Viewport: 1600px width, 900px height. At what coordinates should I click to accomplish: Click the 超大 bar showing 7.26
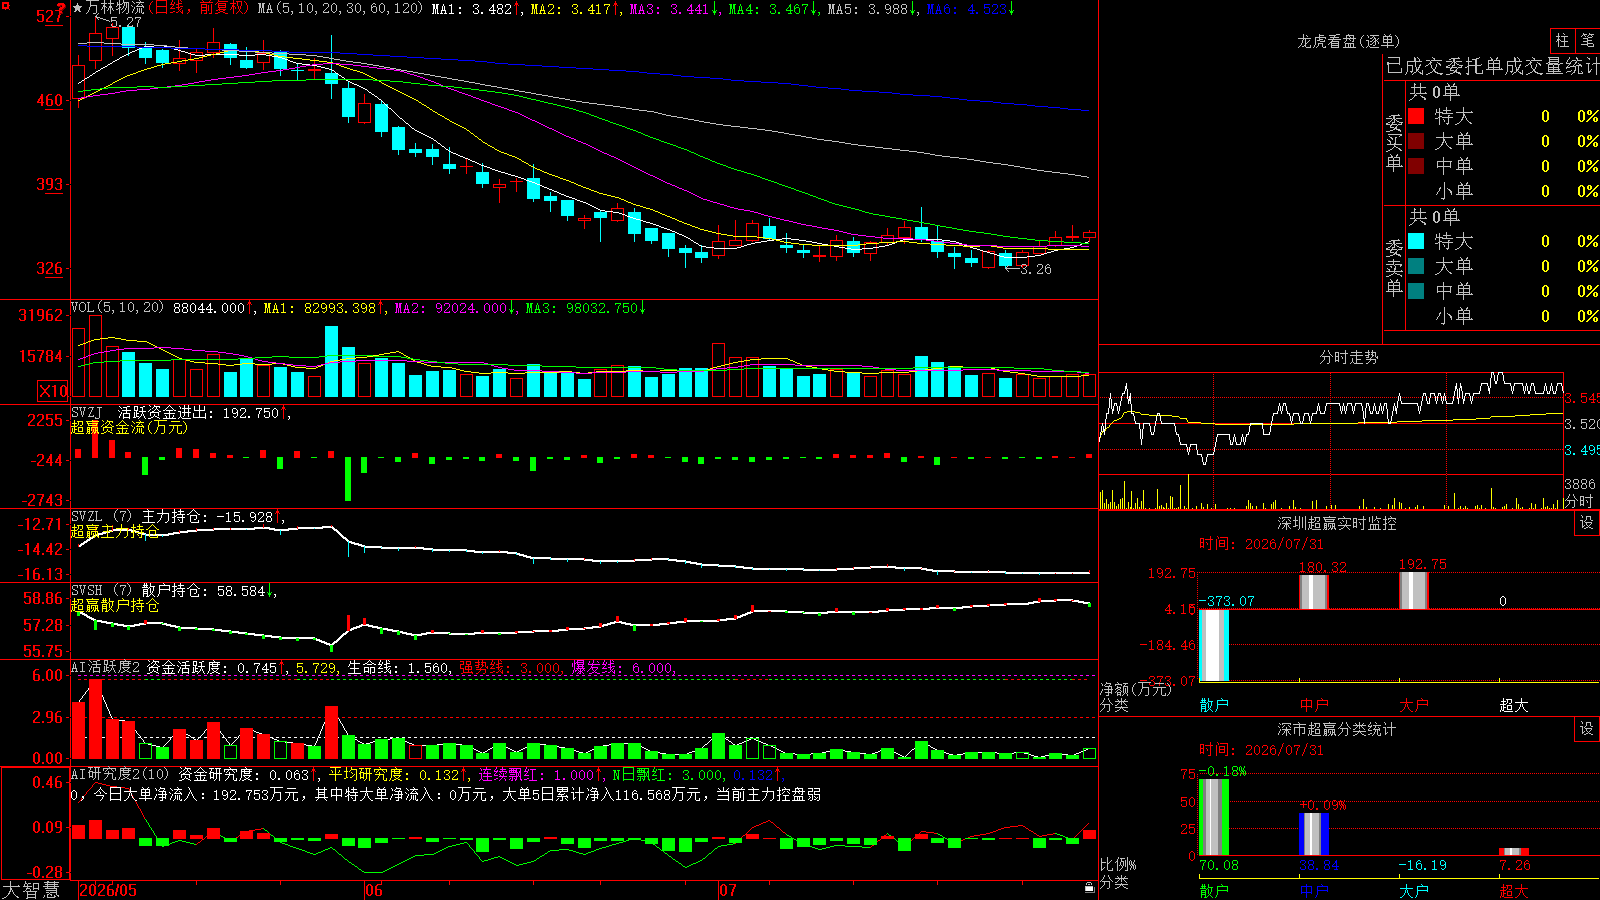(1514, 852)
